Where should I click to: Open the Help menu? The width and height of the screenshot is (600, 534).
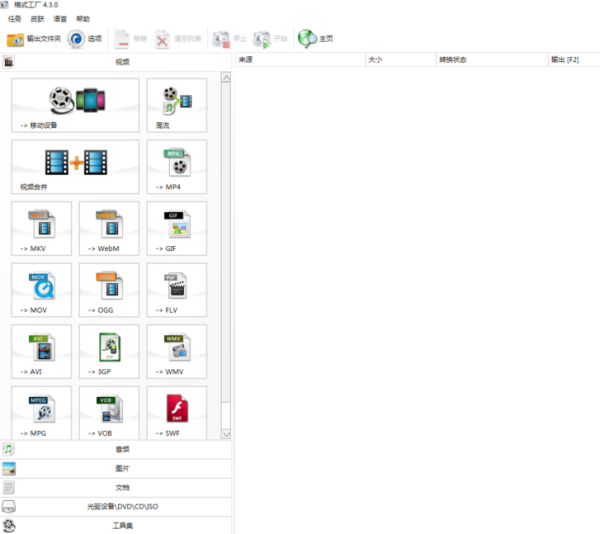pyautogui.click(x=83, y=19)
